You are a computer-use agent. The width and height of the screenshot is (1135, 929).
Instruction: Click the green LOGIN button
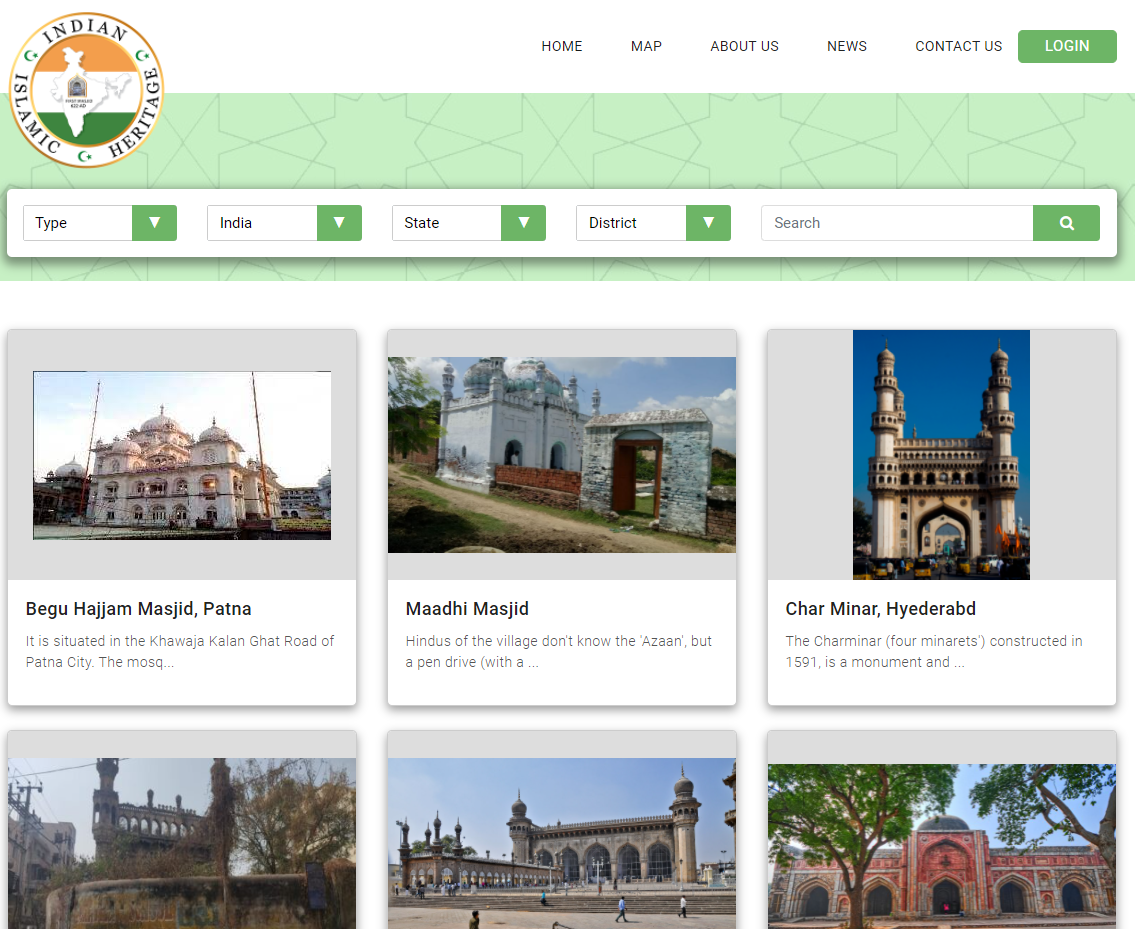(1067, 46)
